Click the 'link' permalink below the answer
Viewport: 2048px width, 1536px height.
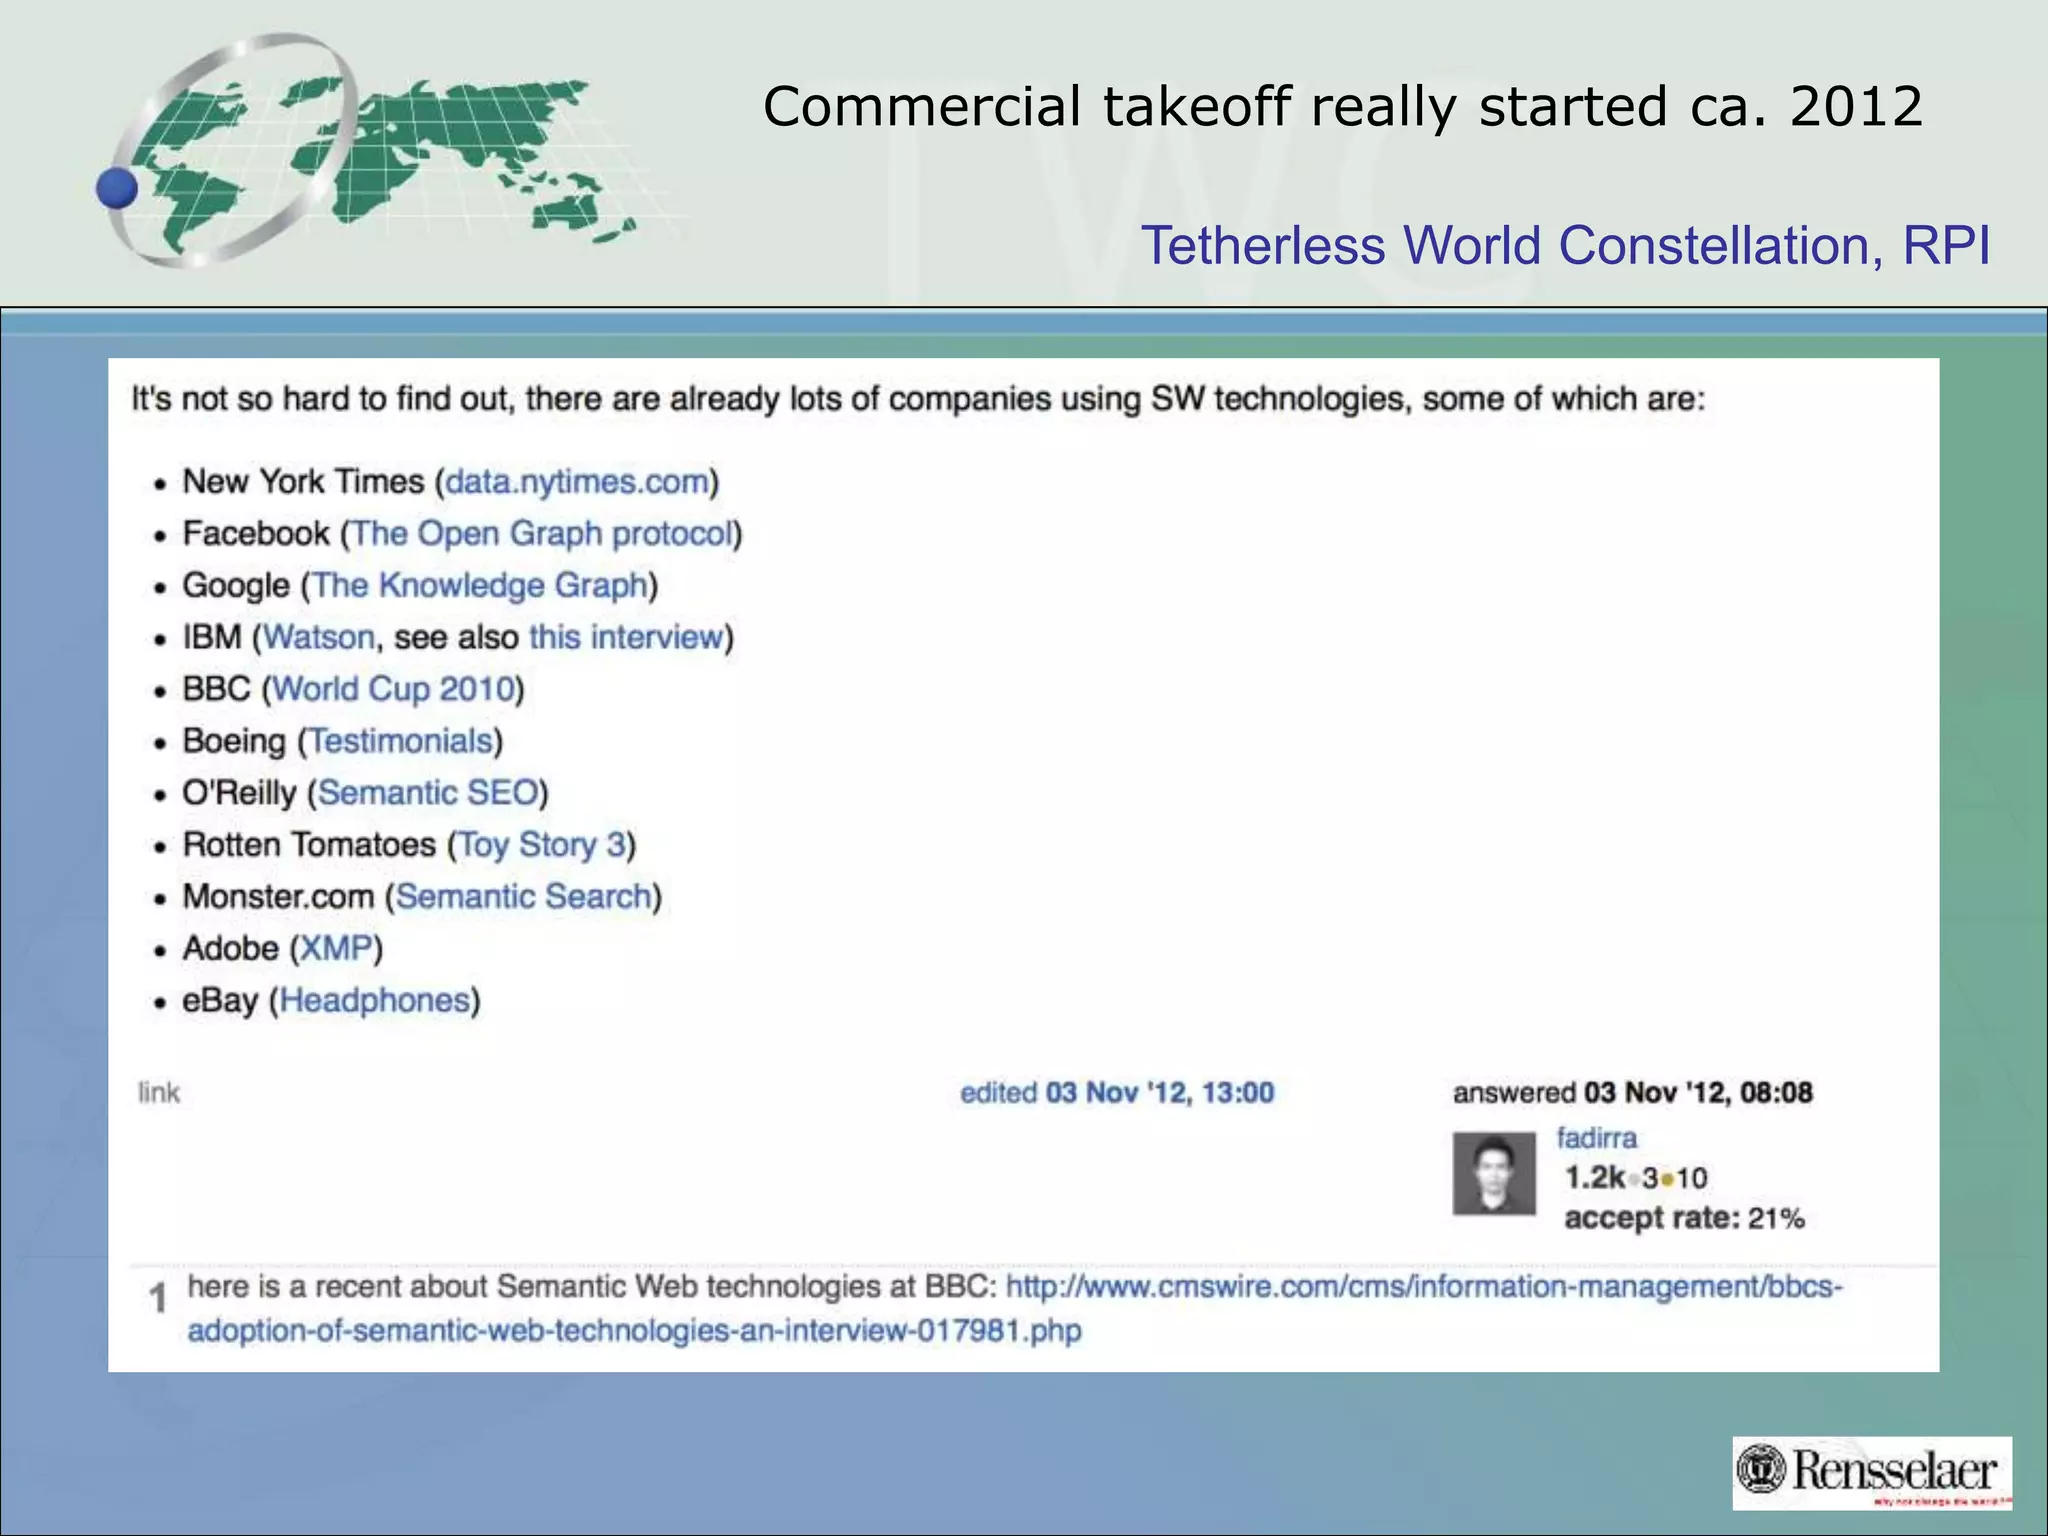[x=159, y=1092]
